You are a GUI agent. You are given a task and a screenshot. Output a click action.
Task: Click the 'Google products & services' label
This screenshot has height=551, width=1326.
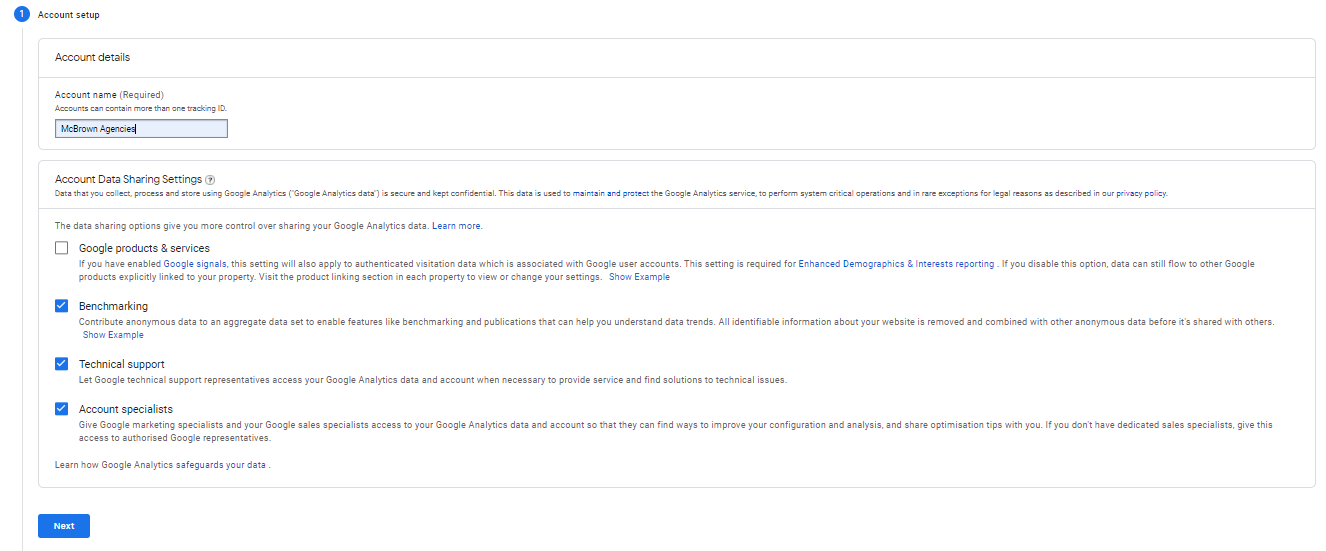[144, 248]
